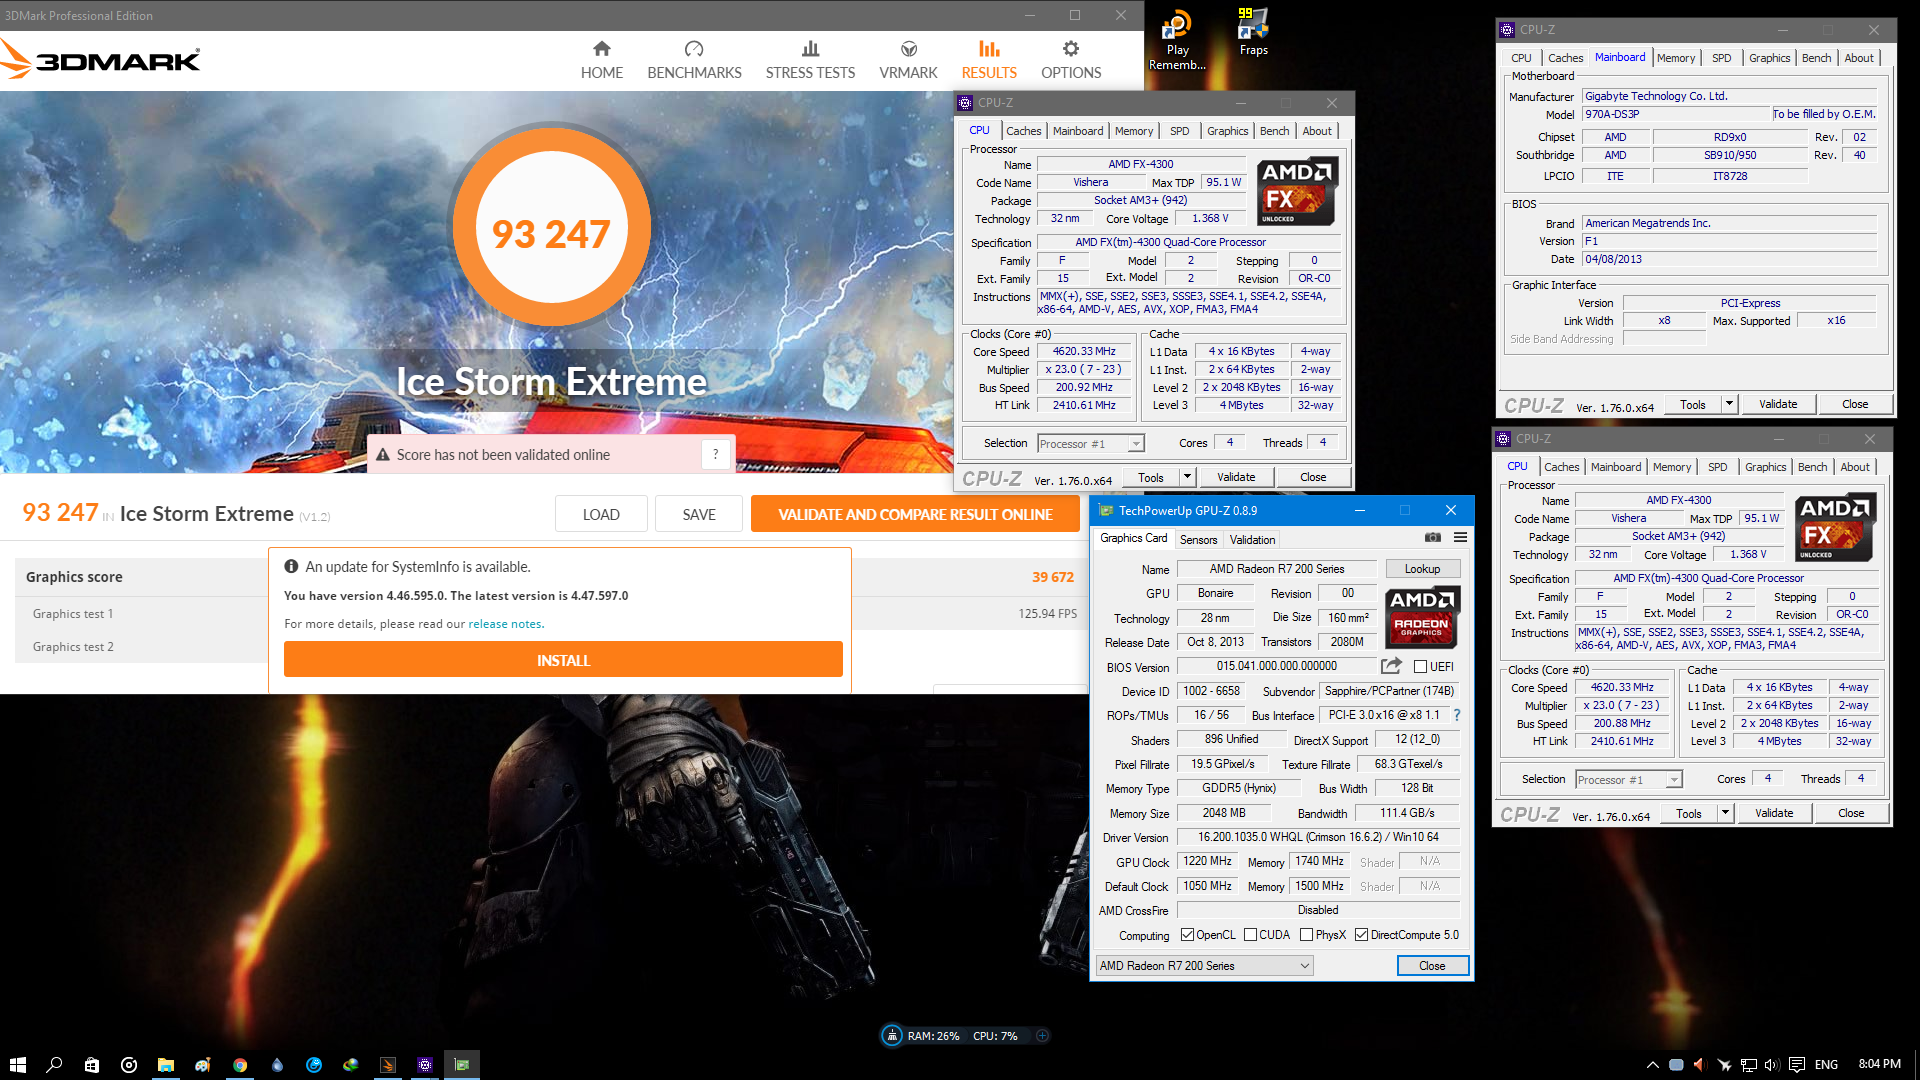Toggle the UEFI checkbox in GPU-Z

pyautogui.click(x=1420, y=667)
